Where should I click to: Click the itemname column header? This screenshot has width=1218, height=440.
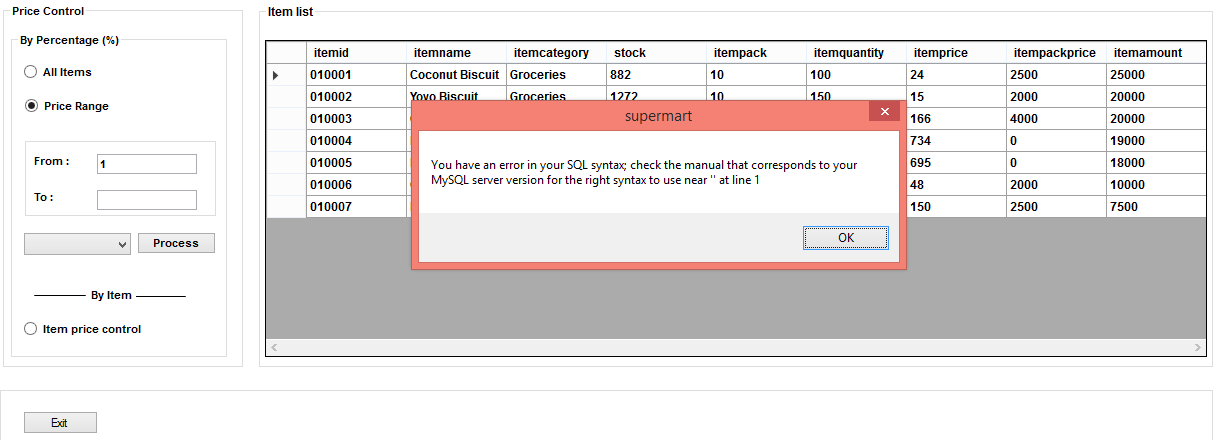tap(456, 53)
